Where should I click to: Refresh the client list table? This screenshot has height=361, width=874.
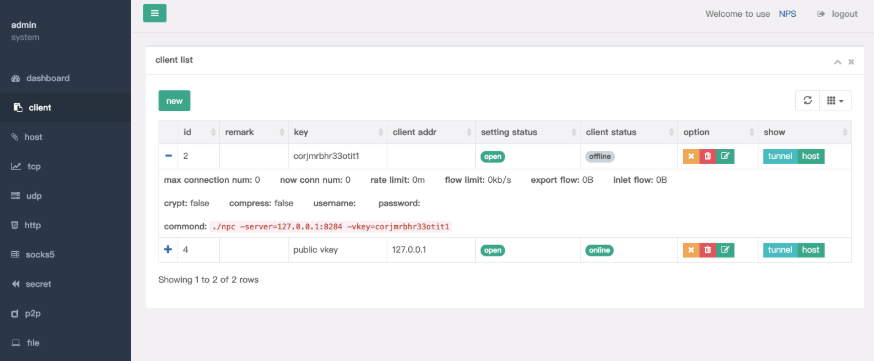tap(807, 101)
